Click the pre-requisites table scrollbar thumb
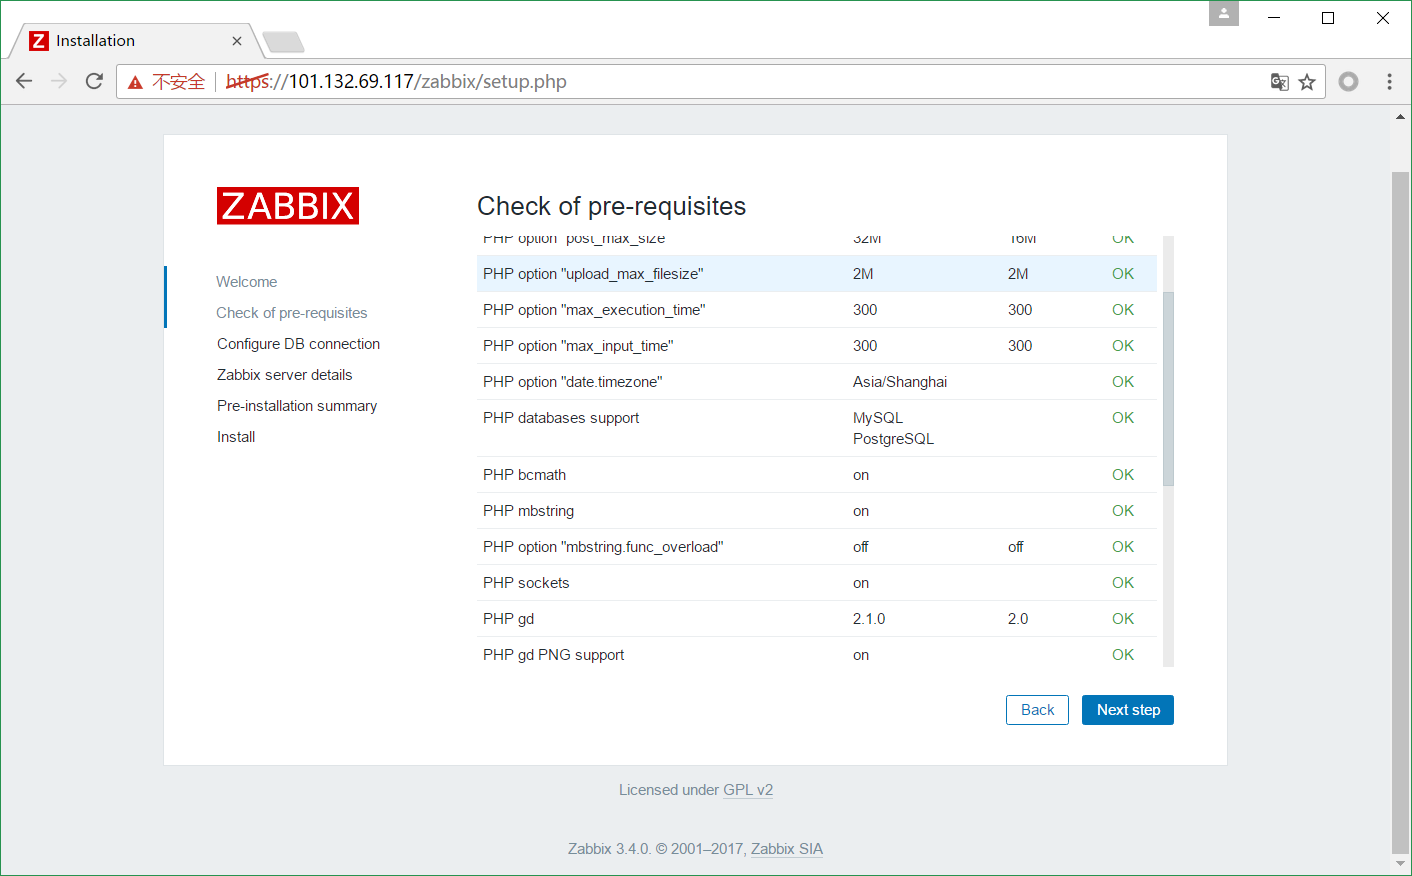This screenshot has width=1412, height=876. pyautogui.click(x=1168, y=389)
